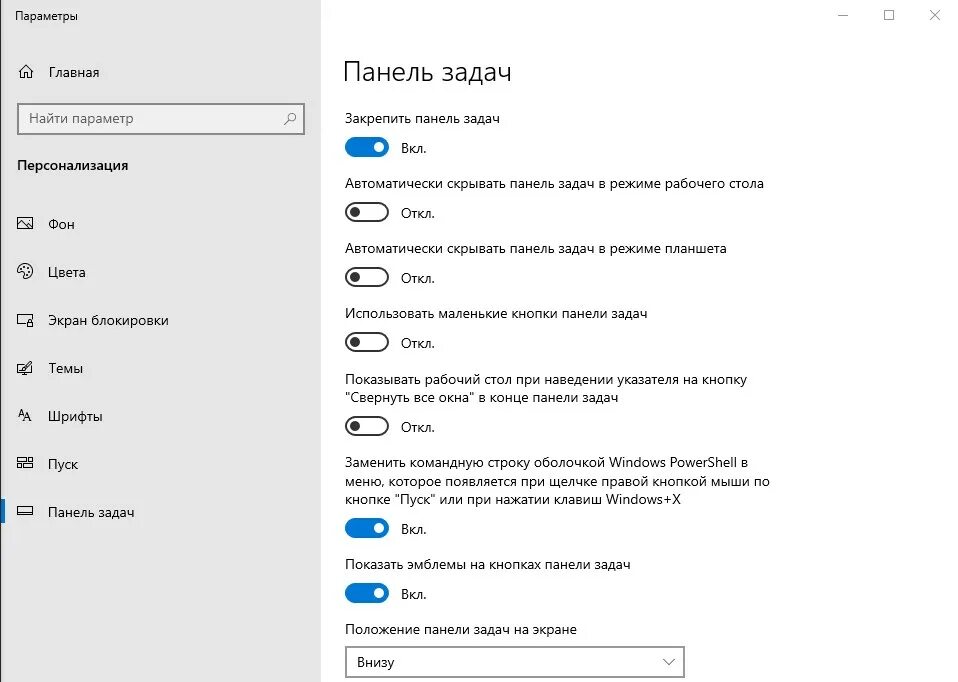Go to Экран блокировки section

(108, 320)
